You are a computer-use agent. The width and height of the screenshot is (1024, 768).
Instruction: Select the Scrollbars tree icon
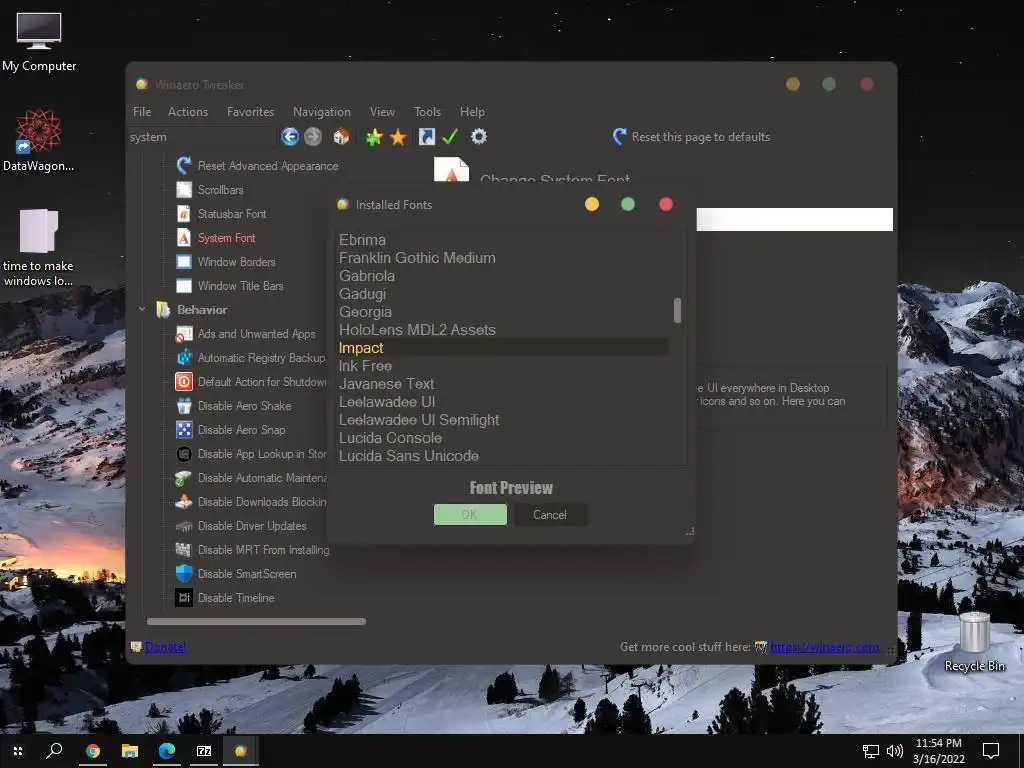[x=184, y=190]
